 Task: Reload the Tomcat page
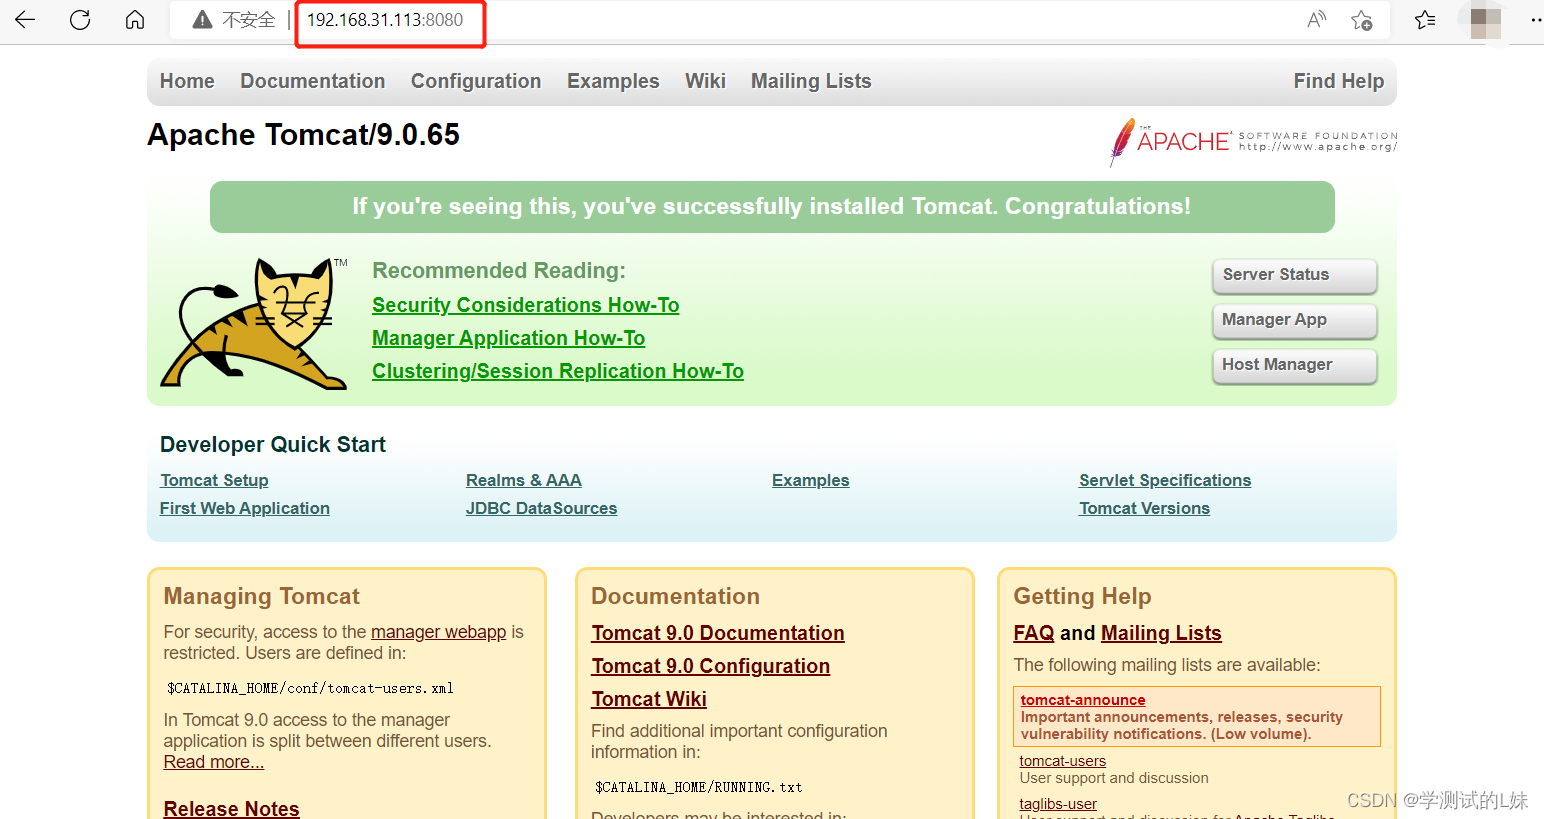(x=80, y=20)
